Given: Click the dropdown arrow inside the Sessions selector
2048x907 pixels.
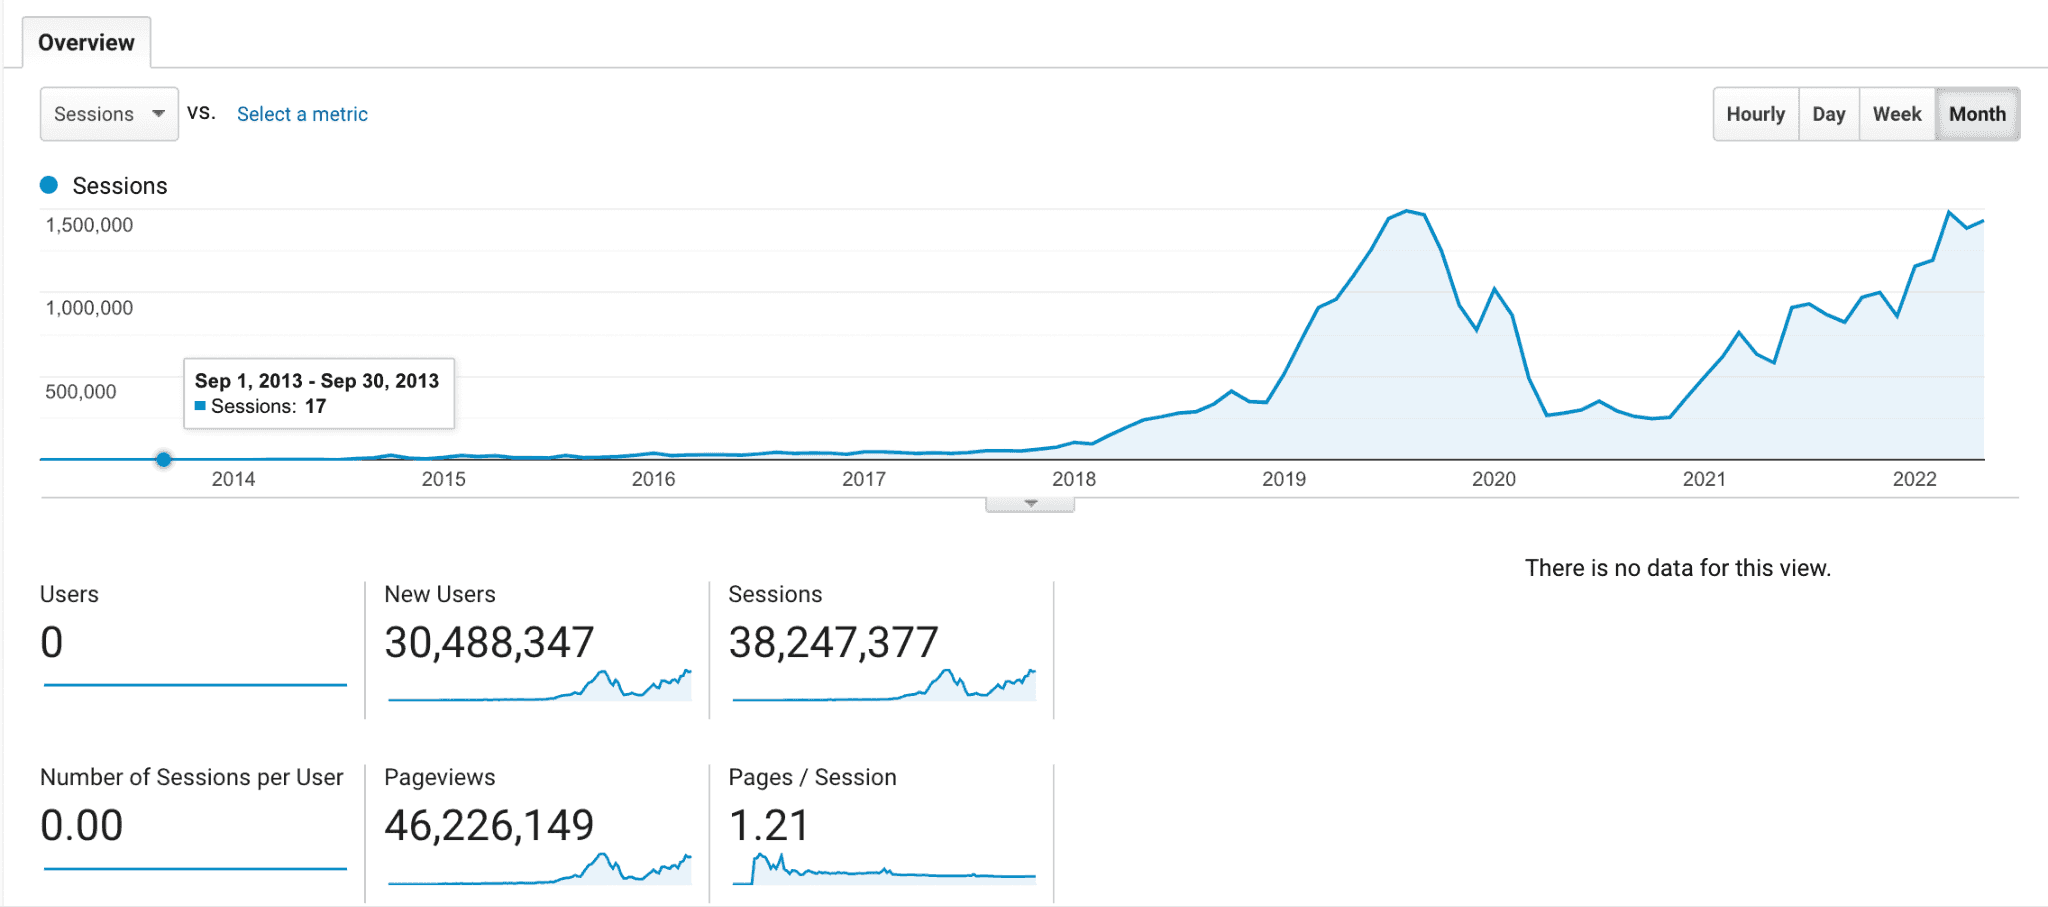Looking at the screenshot, I should (158, 113).
